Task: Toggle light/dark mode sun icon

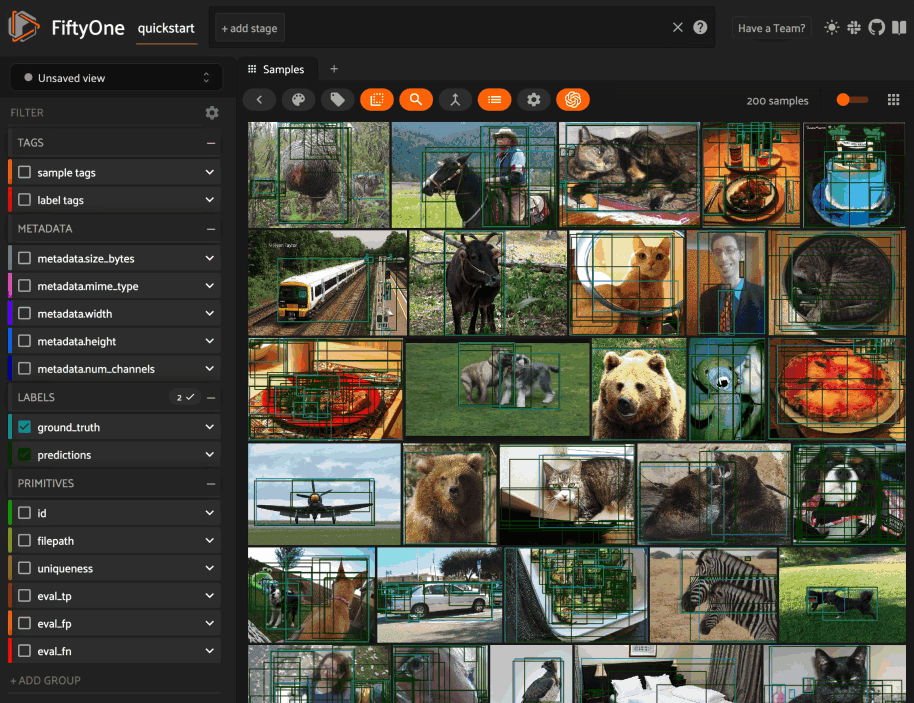Action: (x=832, y=27)
